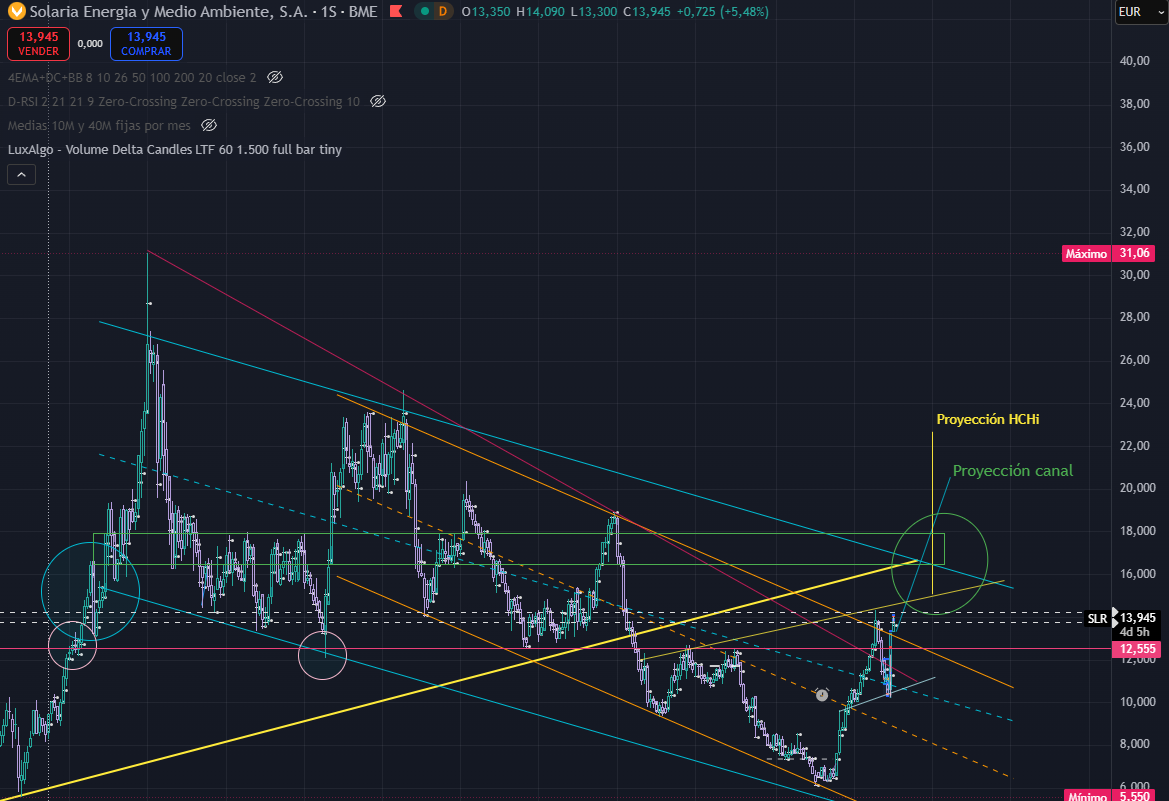Click the closing price C13,945 value
1169x801 pixels.
[647, 12]
